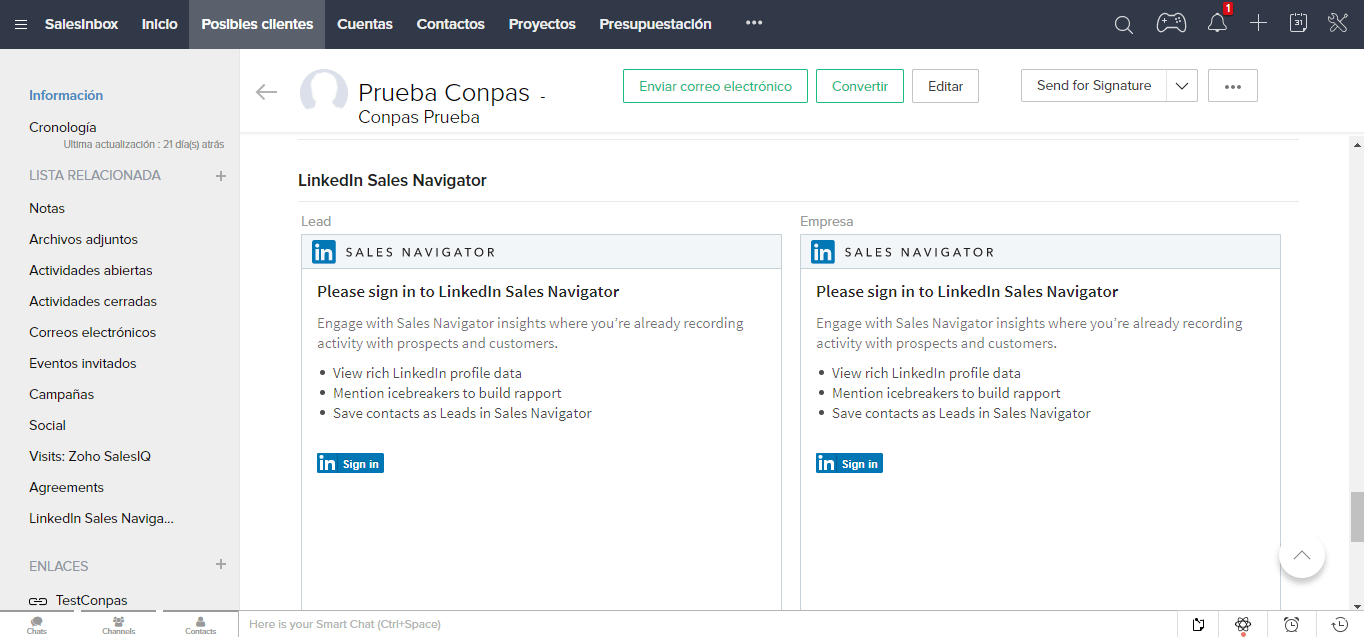Click the Prueba Conpas record title
The image size is (1364, 637).
444,93
